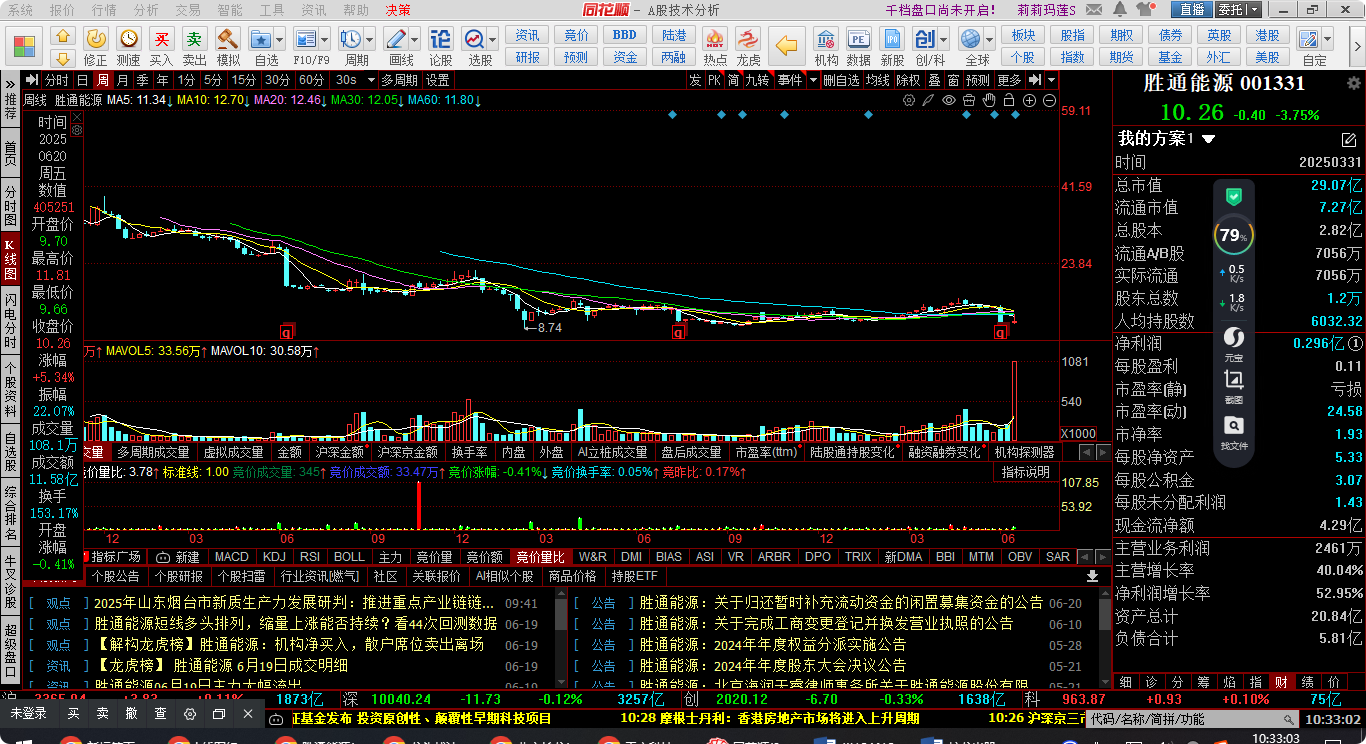Expand the 事件 events dropdown arrow
The image size is (1366, 744).
pyautogui.click(x=812, y=80)
